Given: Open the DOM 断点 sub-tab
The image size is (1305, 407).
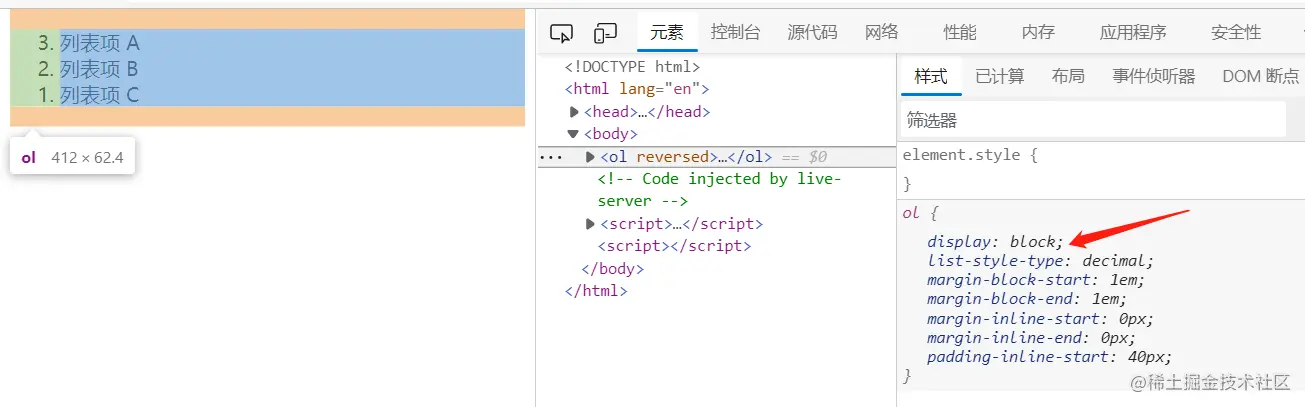Looking at the screenshot, I should point(1260,76).
